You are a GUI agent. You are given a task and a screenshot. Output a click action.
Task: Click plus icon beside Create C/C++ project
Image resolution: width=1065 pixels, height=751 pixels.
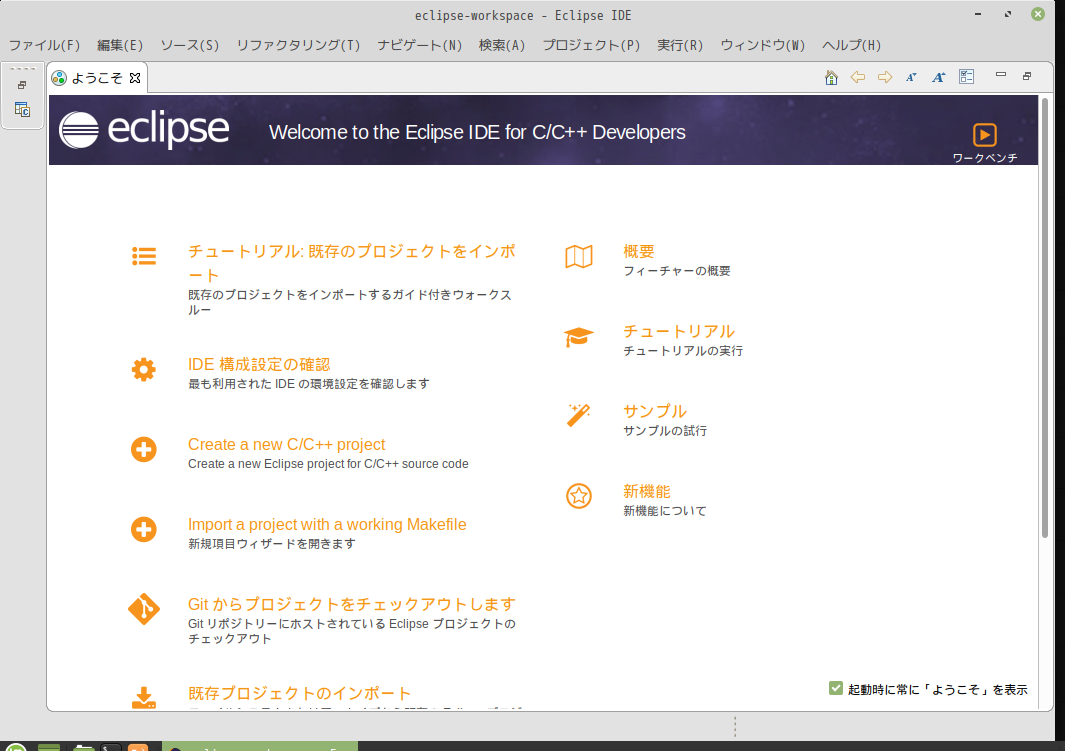pyautogui.click(x=143, y=450)
